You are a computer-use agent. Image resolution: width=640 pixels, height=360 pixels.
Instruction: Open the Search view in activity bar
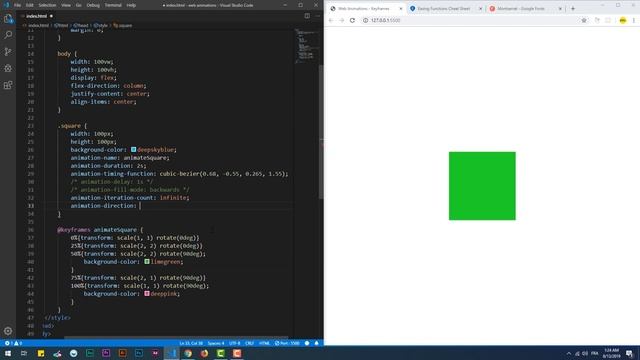coord(8,35)
